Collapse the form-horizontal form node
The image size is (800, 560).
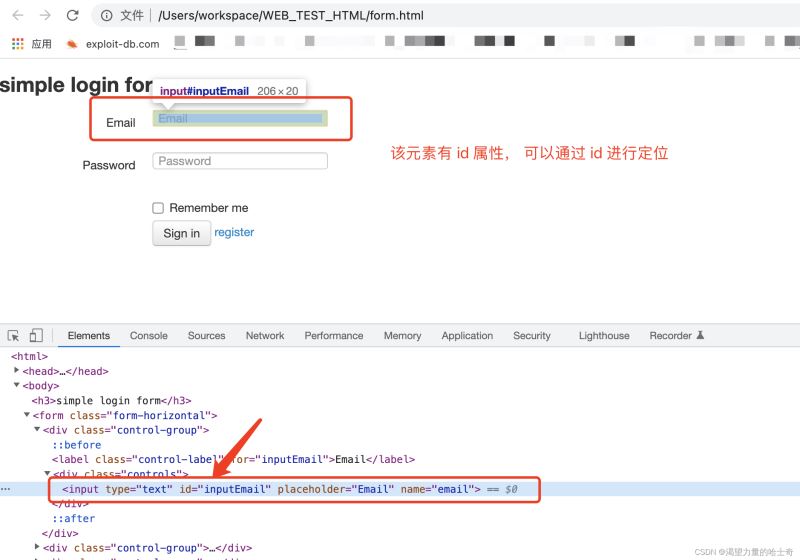[x=27, y=415]
